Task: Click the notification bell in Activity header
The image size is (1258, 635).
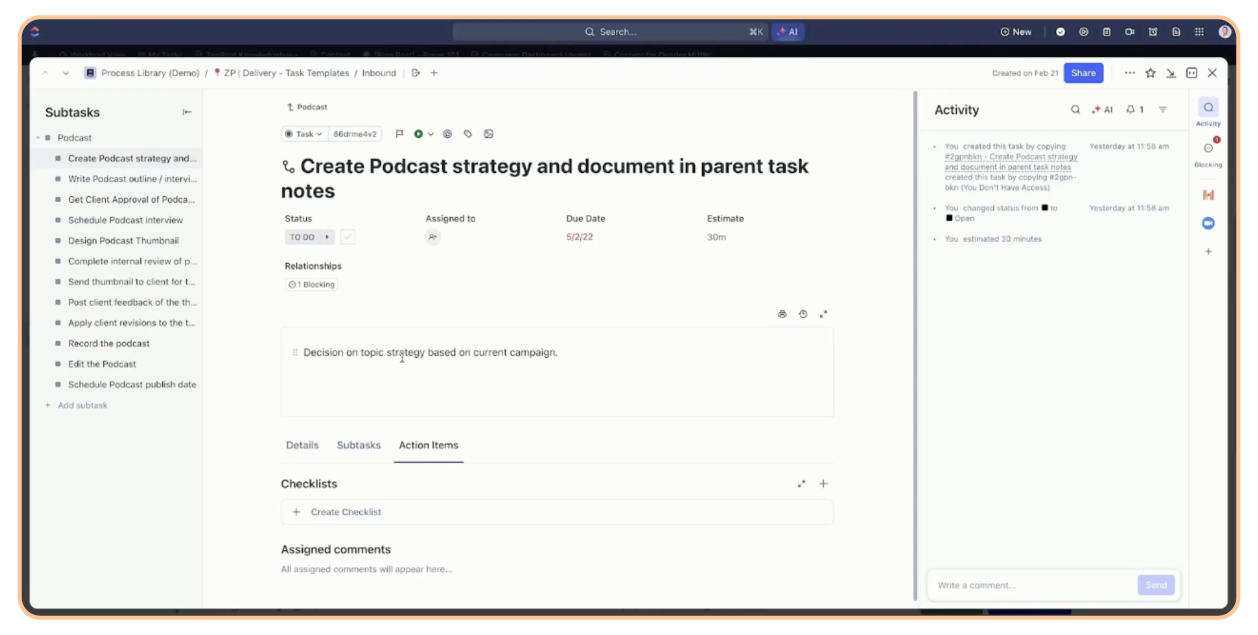Action: click(x=1134, y=110)
